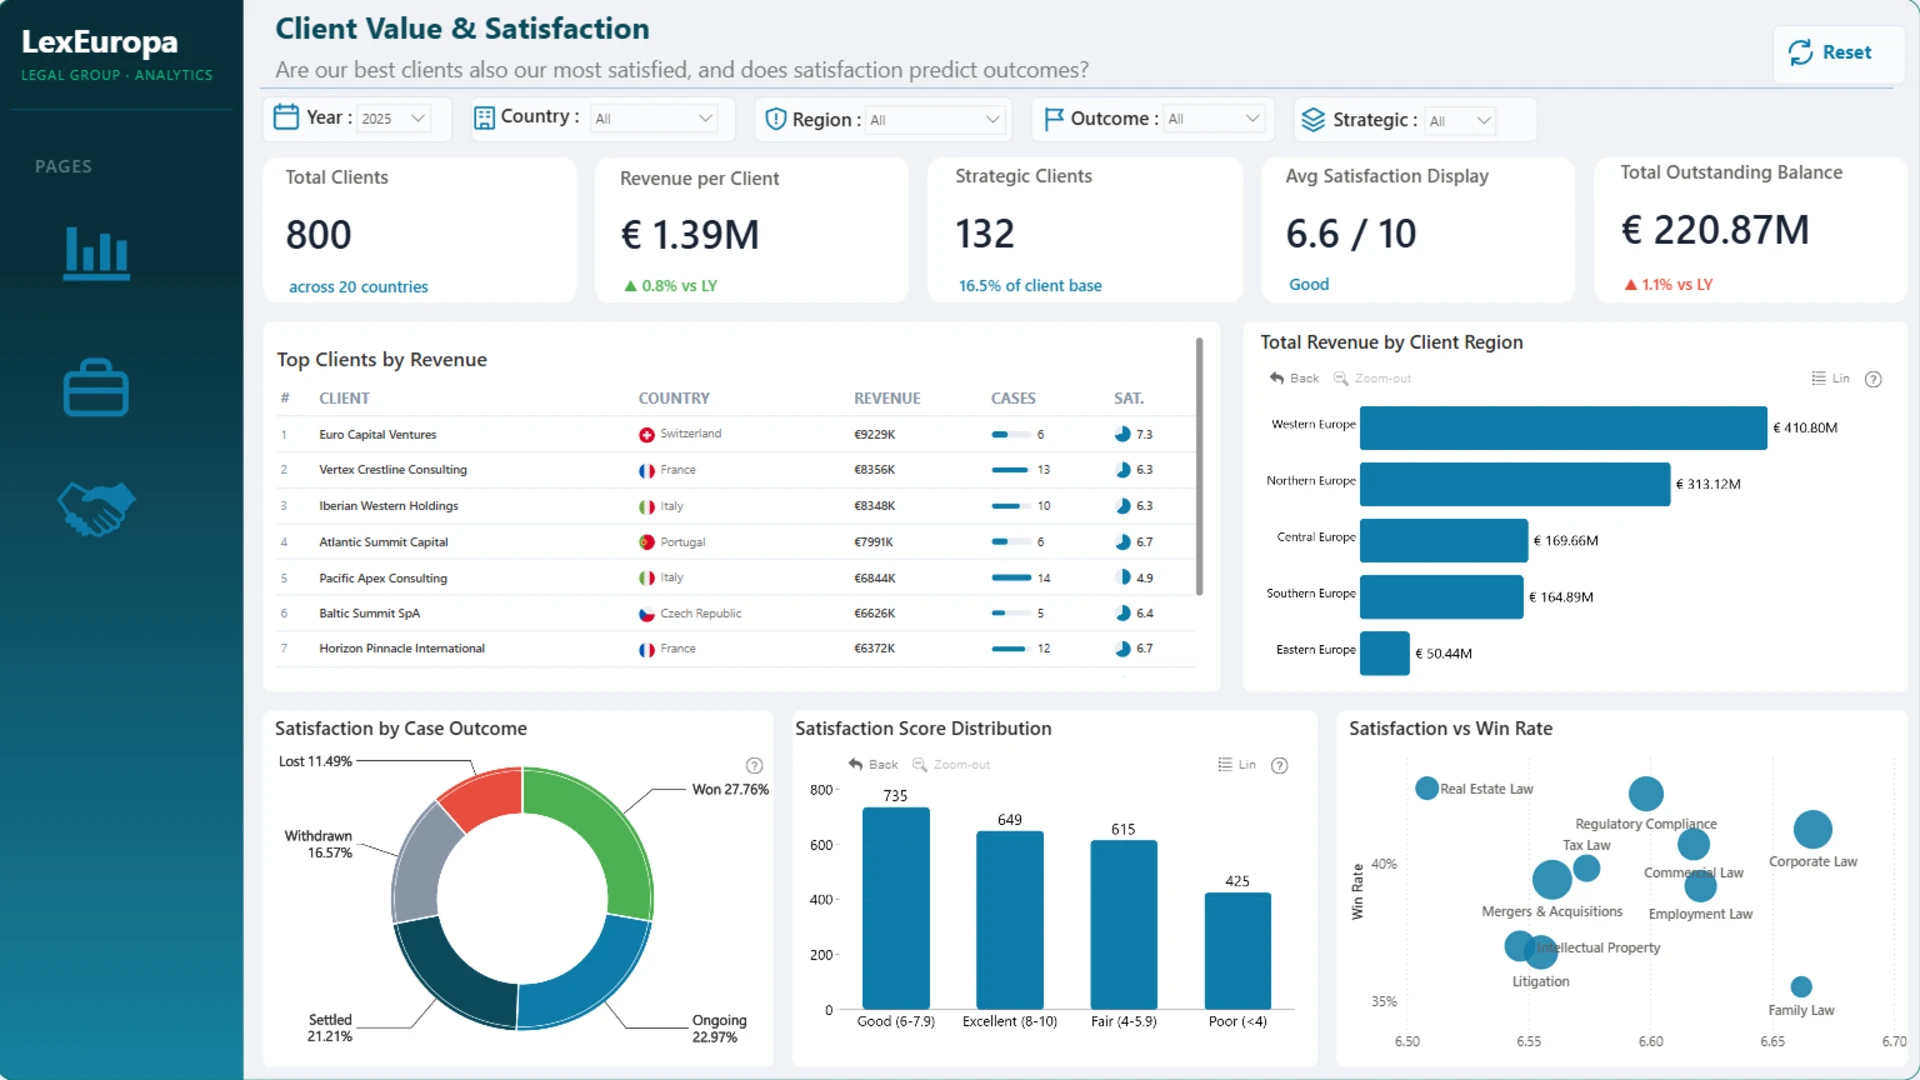The width and height of the screenshot is (1920, 1080).
Task: Click the Western Europe revenue bar
Action: coord(1563,428)
